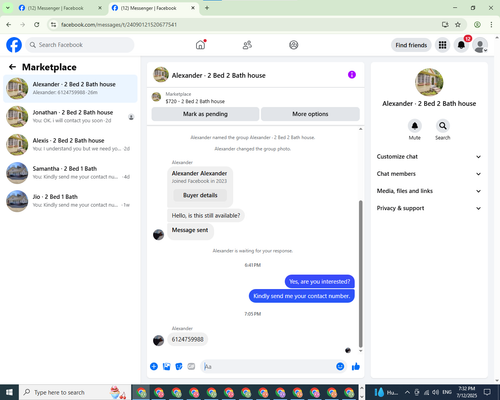Open the $720 - 2 Bed 2 Bath house listing

coord(195,101)
